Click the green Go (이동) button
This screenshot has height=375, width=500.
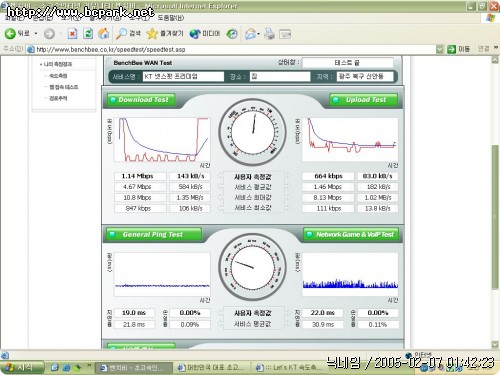pyautogui.click(x=458, y=49)
